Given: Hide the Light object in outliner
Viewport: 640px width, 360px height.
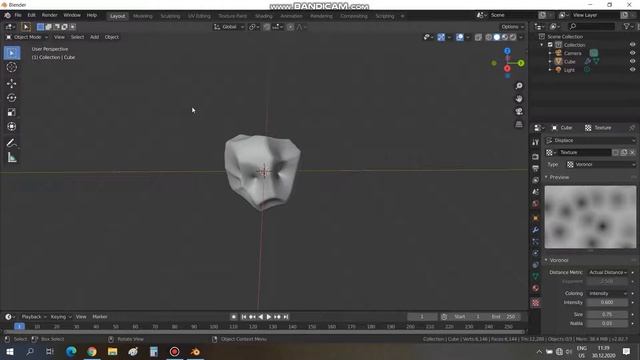Looking at the screenshot, I should coord(632,70).
